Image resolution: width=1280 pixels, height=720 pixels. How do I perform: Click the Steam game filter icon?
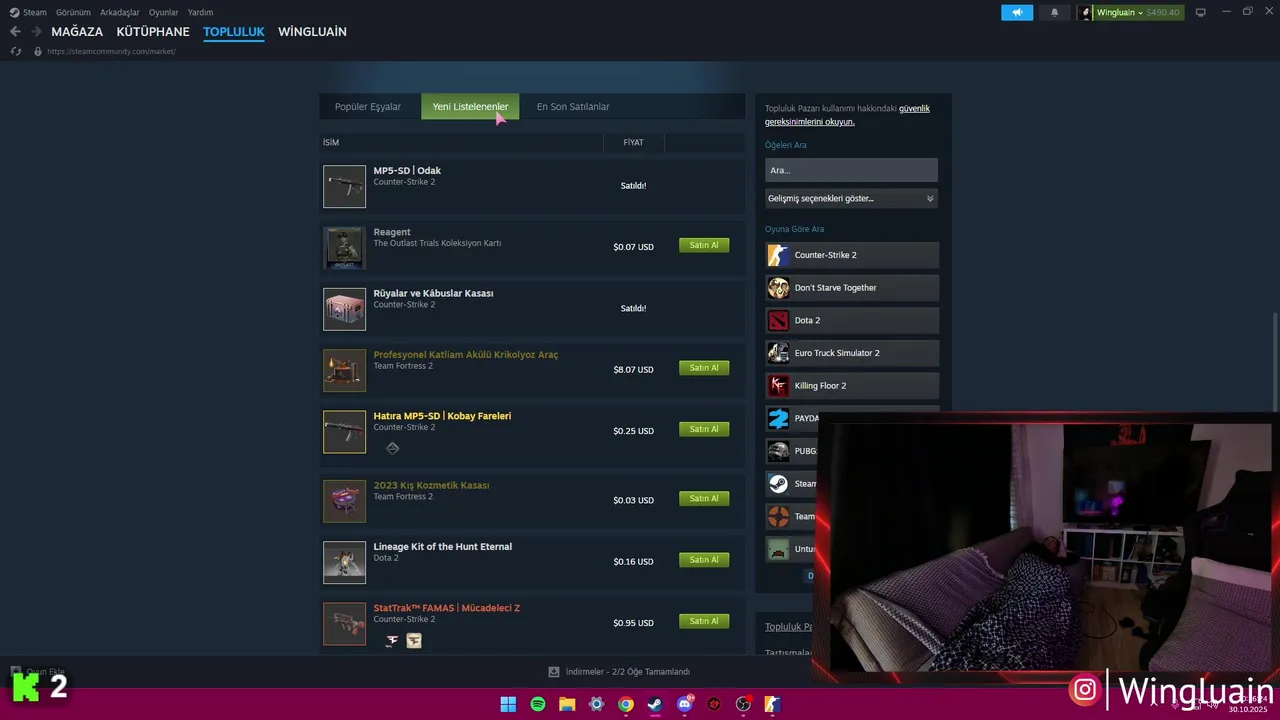(x=778, y=484)
